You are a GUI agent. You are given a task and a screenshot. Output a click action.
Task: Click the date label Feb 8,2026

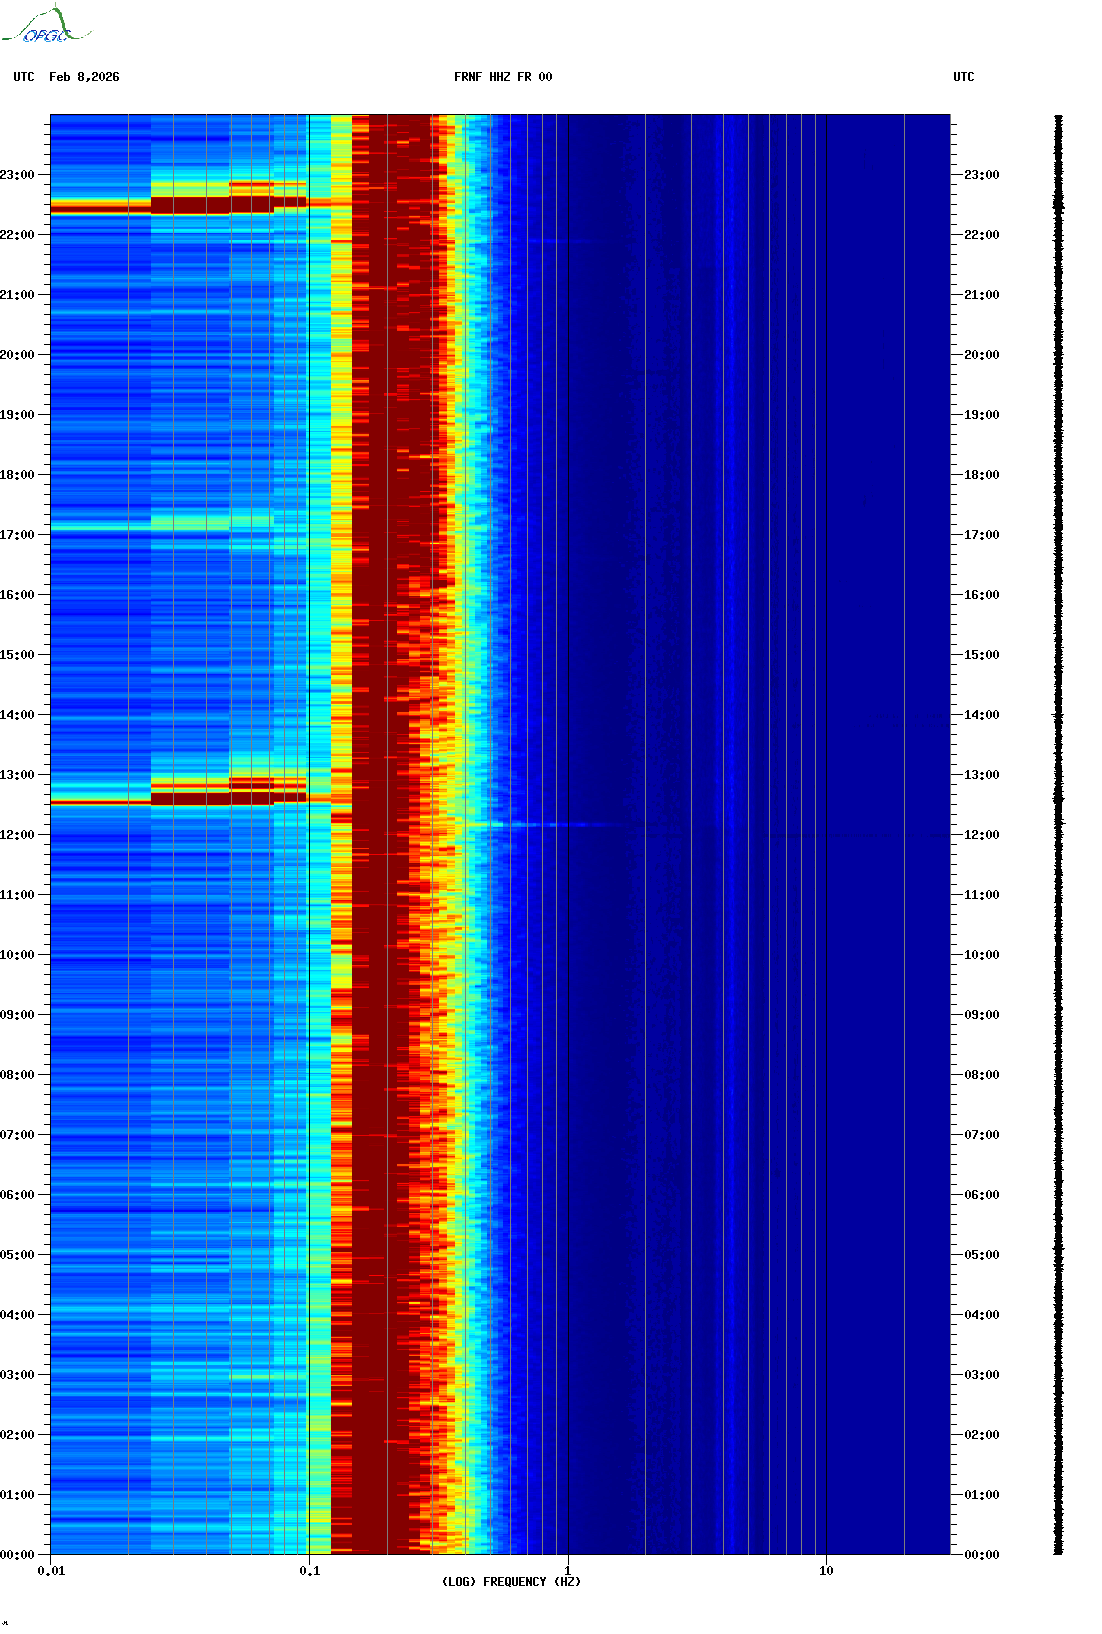pyautogui.click(x=84, y=77)
